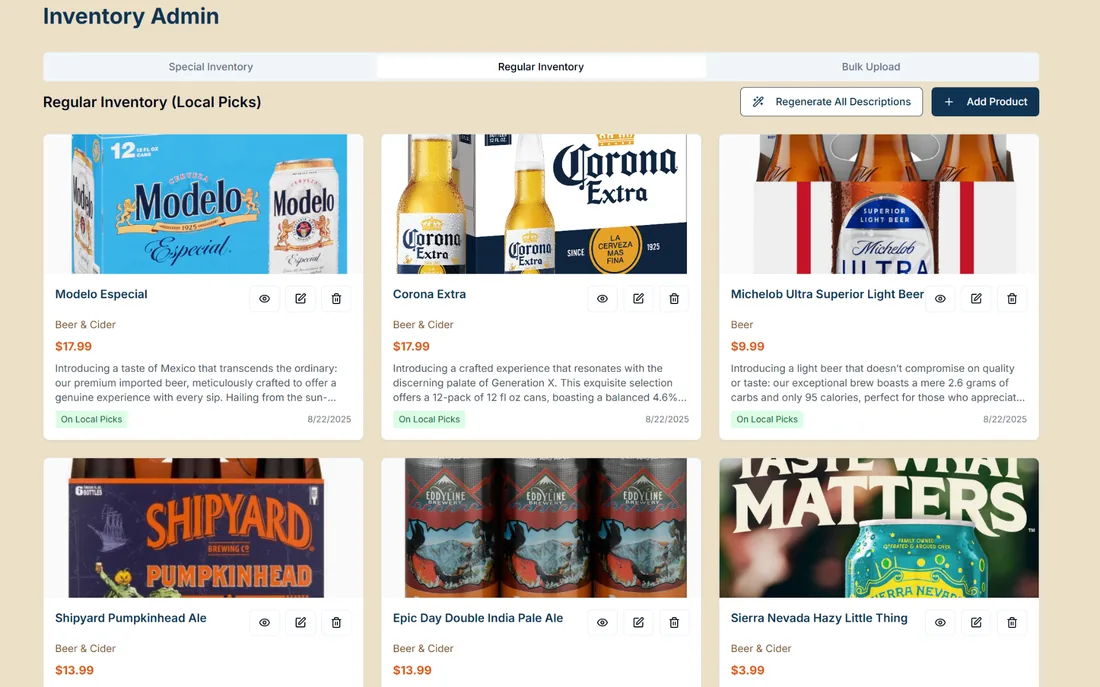This screenshot has width=1100, height=687.
Task: Click the Modelo Especial description text
Action: pyautogui.click(x=196, y=383)
